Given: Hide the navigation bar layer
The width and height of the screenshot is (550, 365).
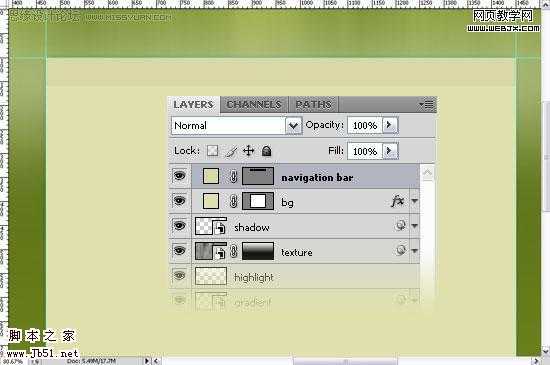Looking at the screenshot, I should pos(180,175).
